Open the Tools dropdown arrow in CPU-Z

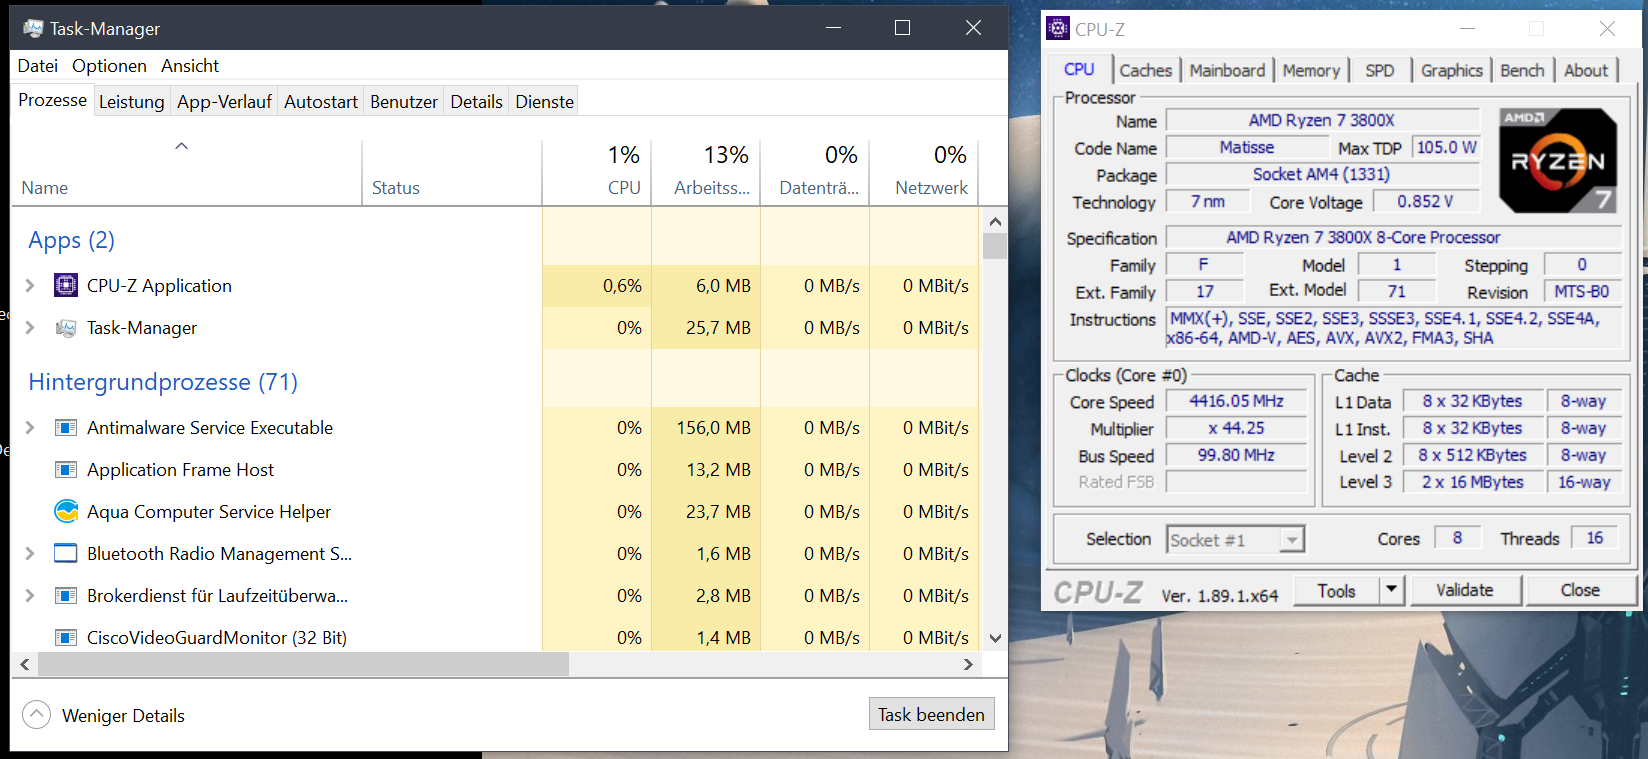pyautogui.click(x=1391, y=590)
